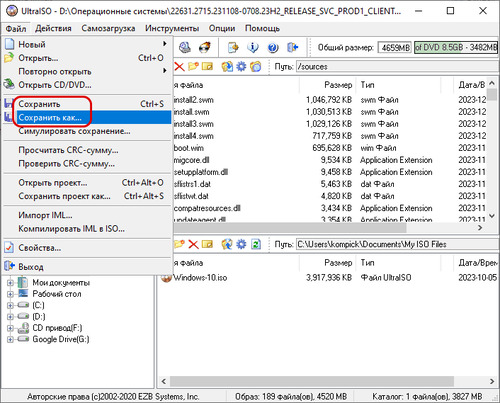Image resolution: width=500 pixels, height=403 pixels.
Task: Open image info via blue 'i' icon
Action: pos(253,48)
